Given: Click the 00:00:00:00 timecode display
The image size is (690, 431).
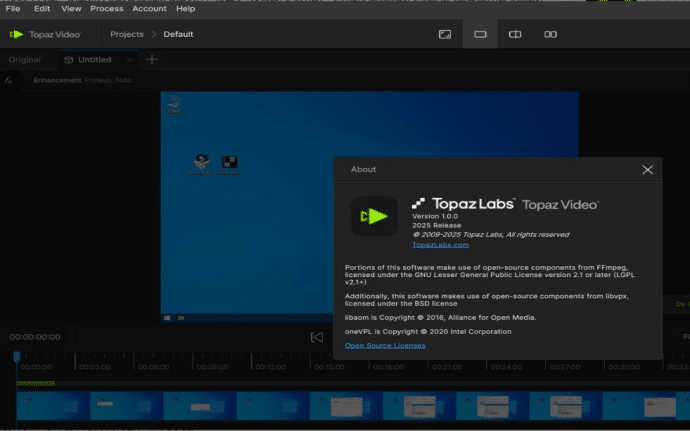Looking at the screenshot, I should click(35, 337).
